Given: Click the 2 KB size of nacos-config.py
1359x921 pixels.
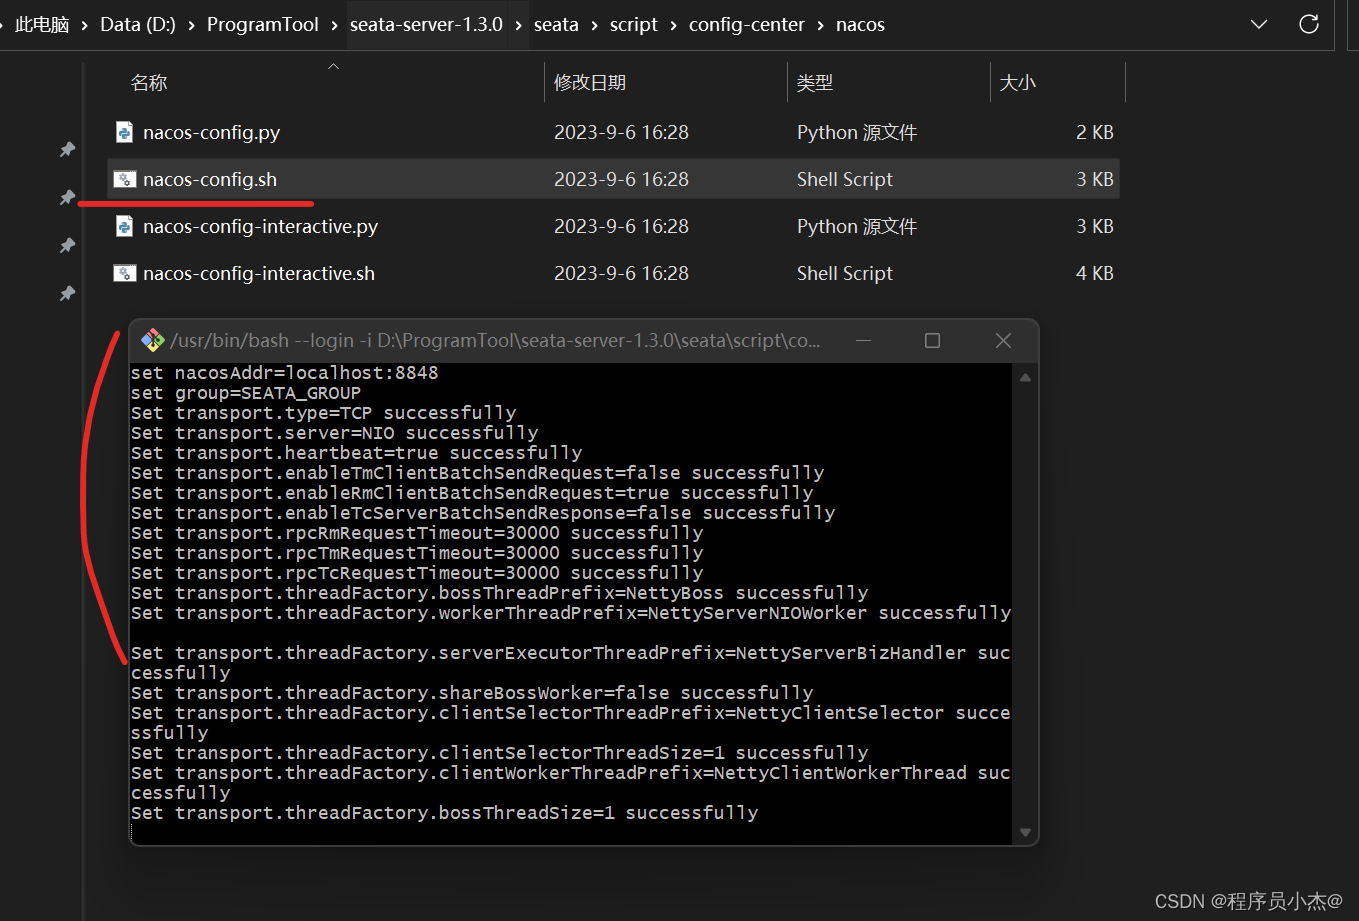Looking at the screenshot, I should point(1095,132).
